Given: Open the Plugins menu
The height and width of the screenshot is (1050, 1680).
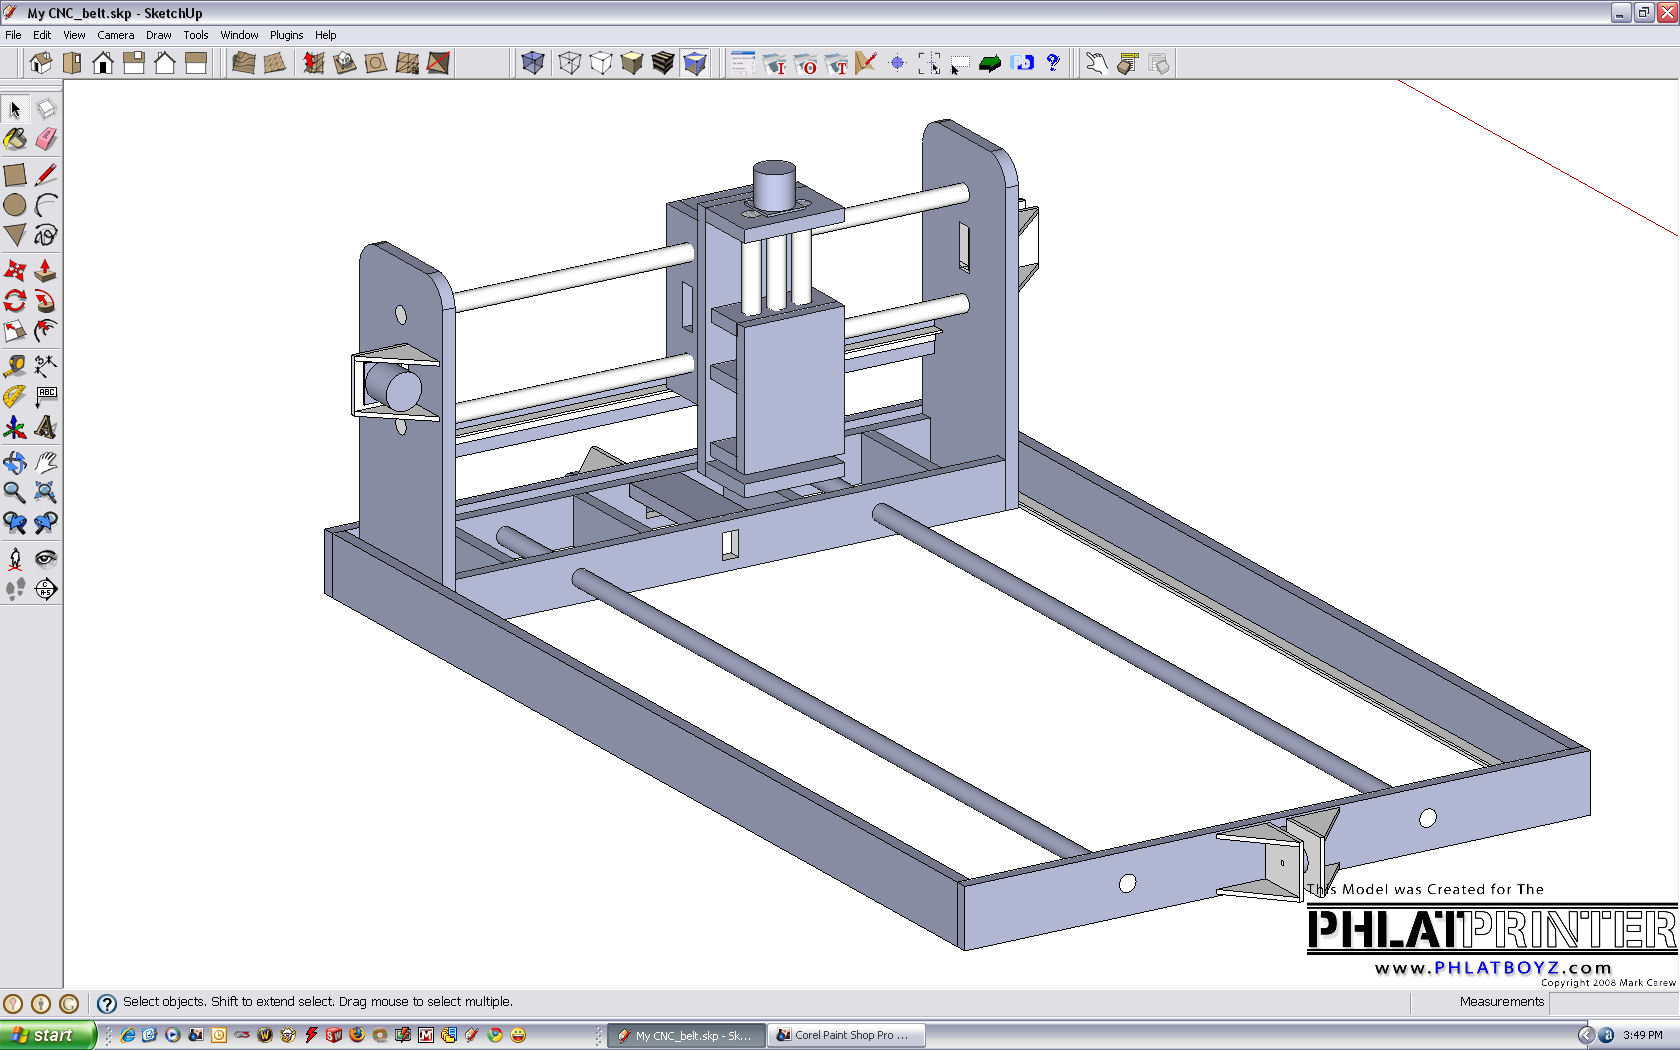Looking at the screenshot, I should pyautogui.click(x=286, y=35).
